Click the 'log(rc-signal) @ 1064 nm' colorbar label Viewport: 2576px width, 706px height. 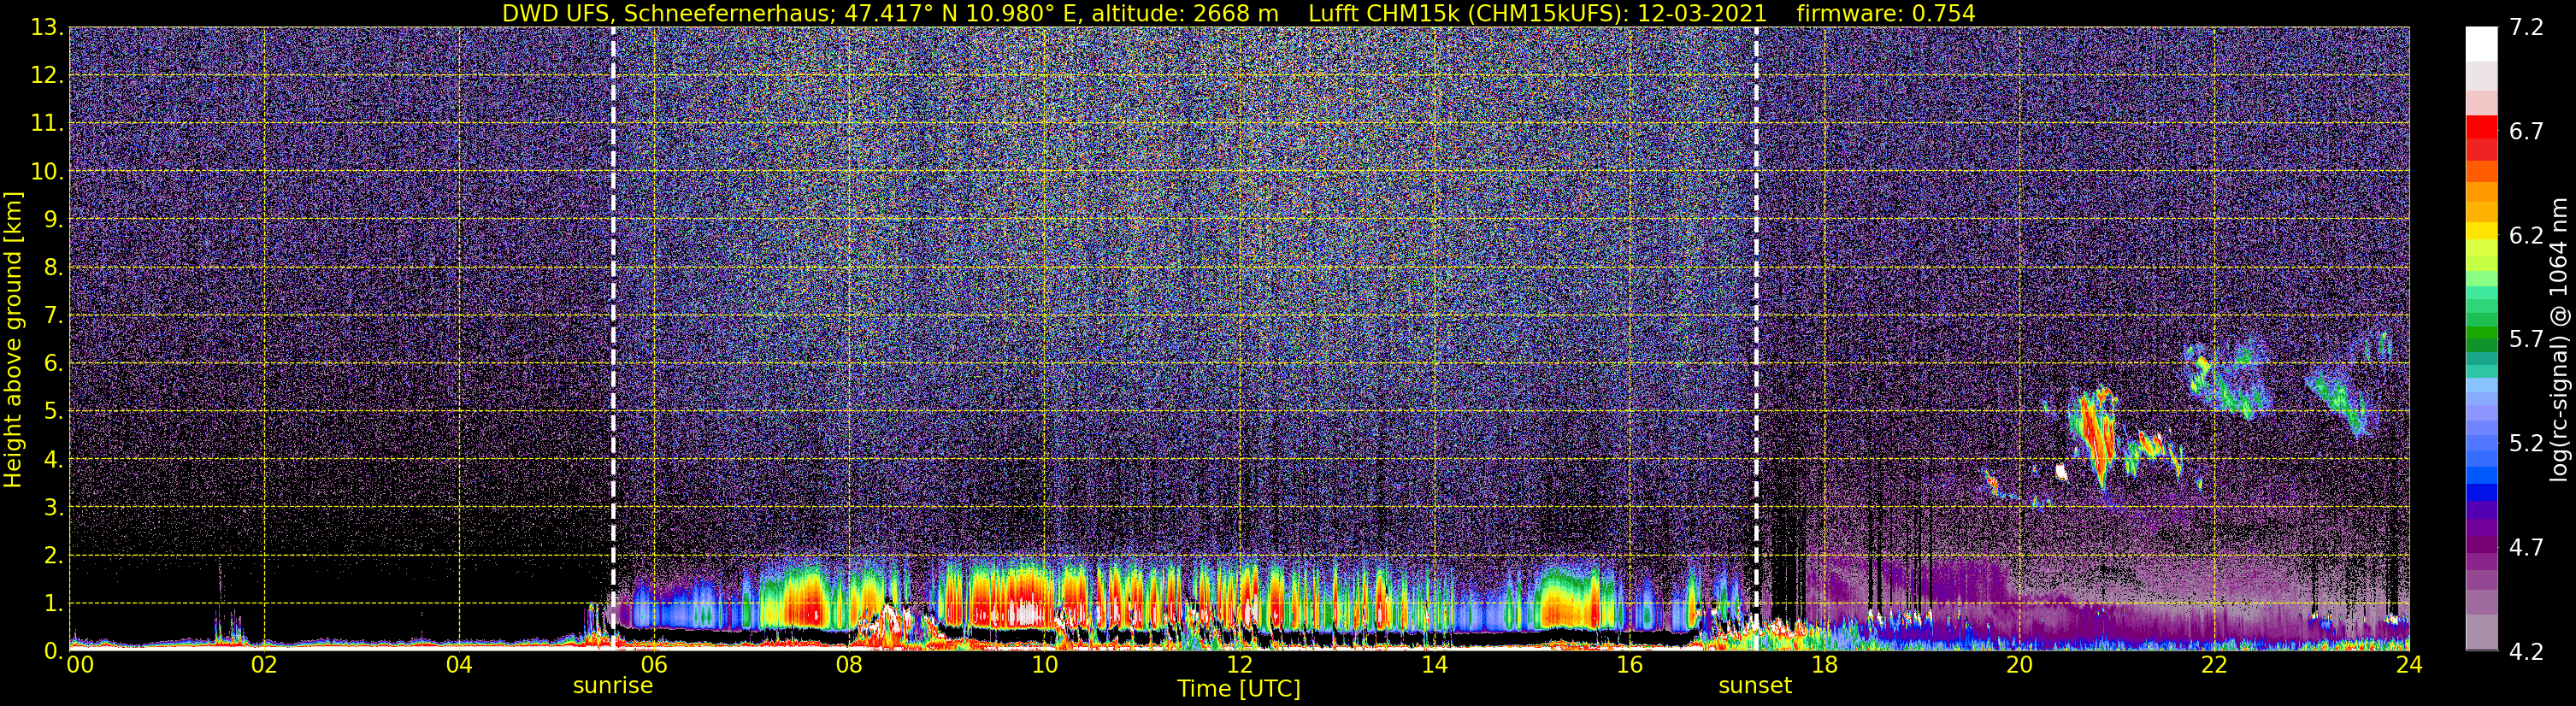click(x=2558, y=339)
